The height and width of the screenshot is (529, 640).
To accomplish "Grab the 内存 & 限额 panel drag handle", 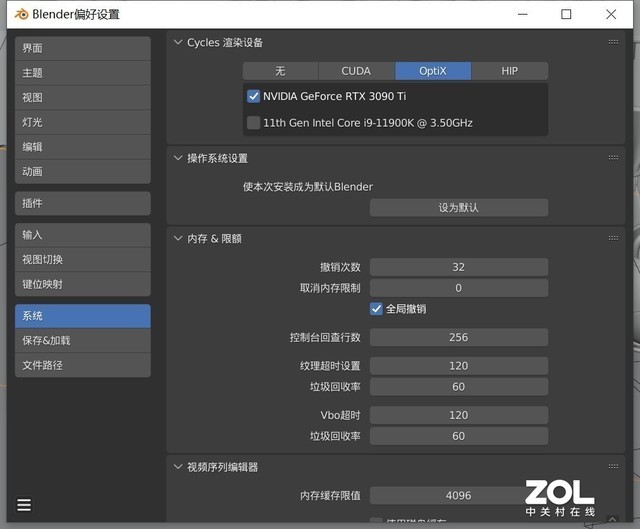I will click(613, 238).
